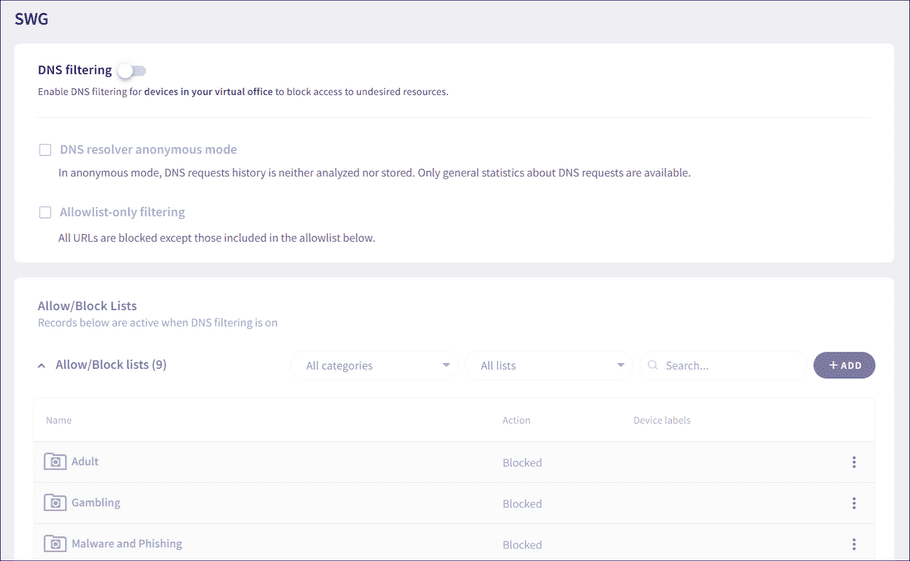Focus the Search field
This screenshot has height=561, width=910.
(723, 365)
